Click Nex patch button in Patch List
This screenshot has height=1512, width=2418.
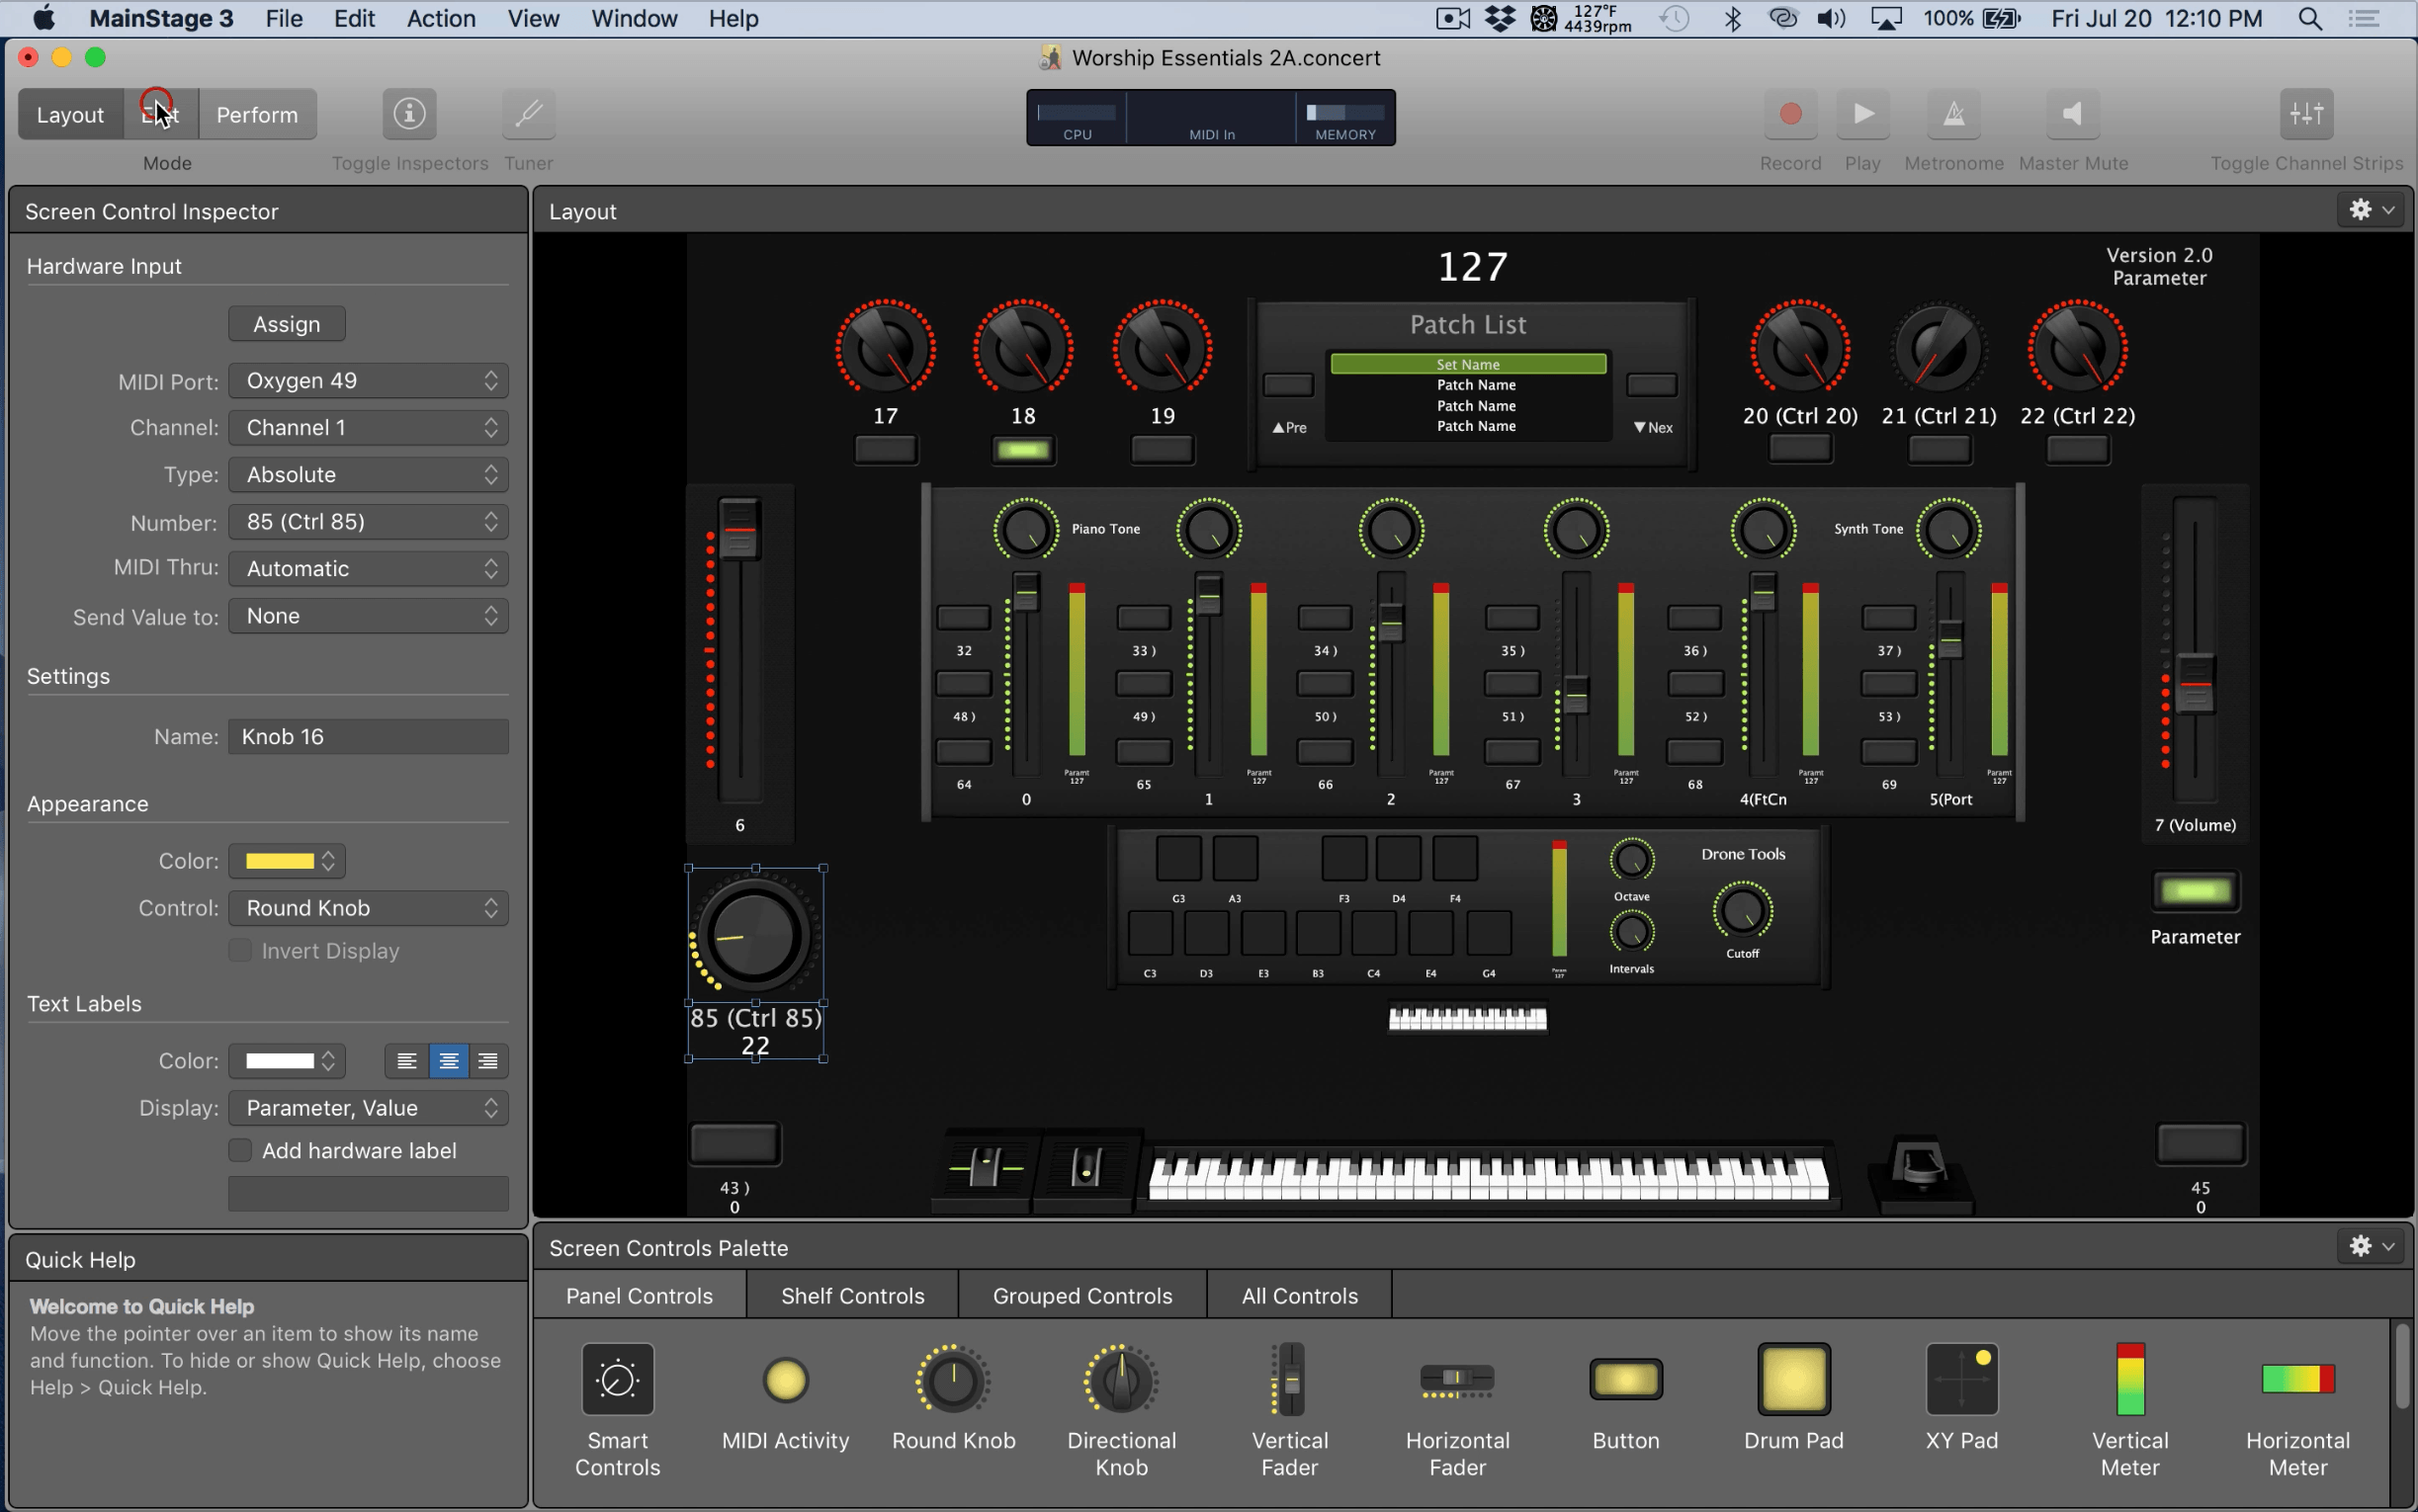(1651, 385)
